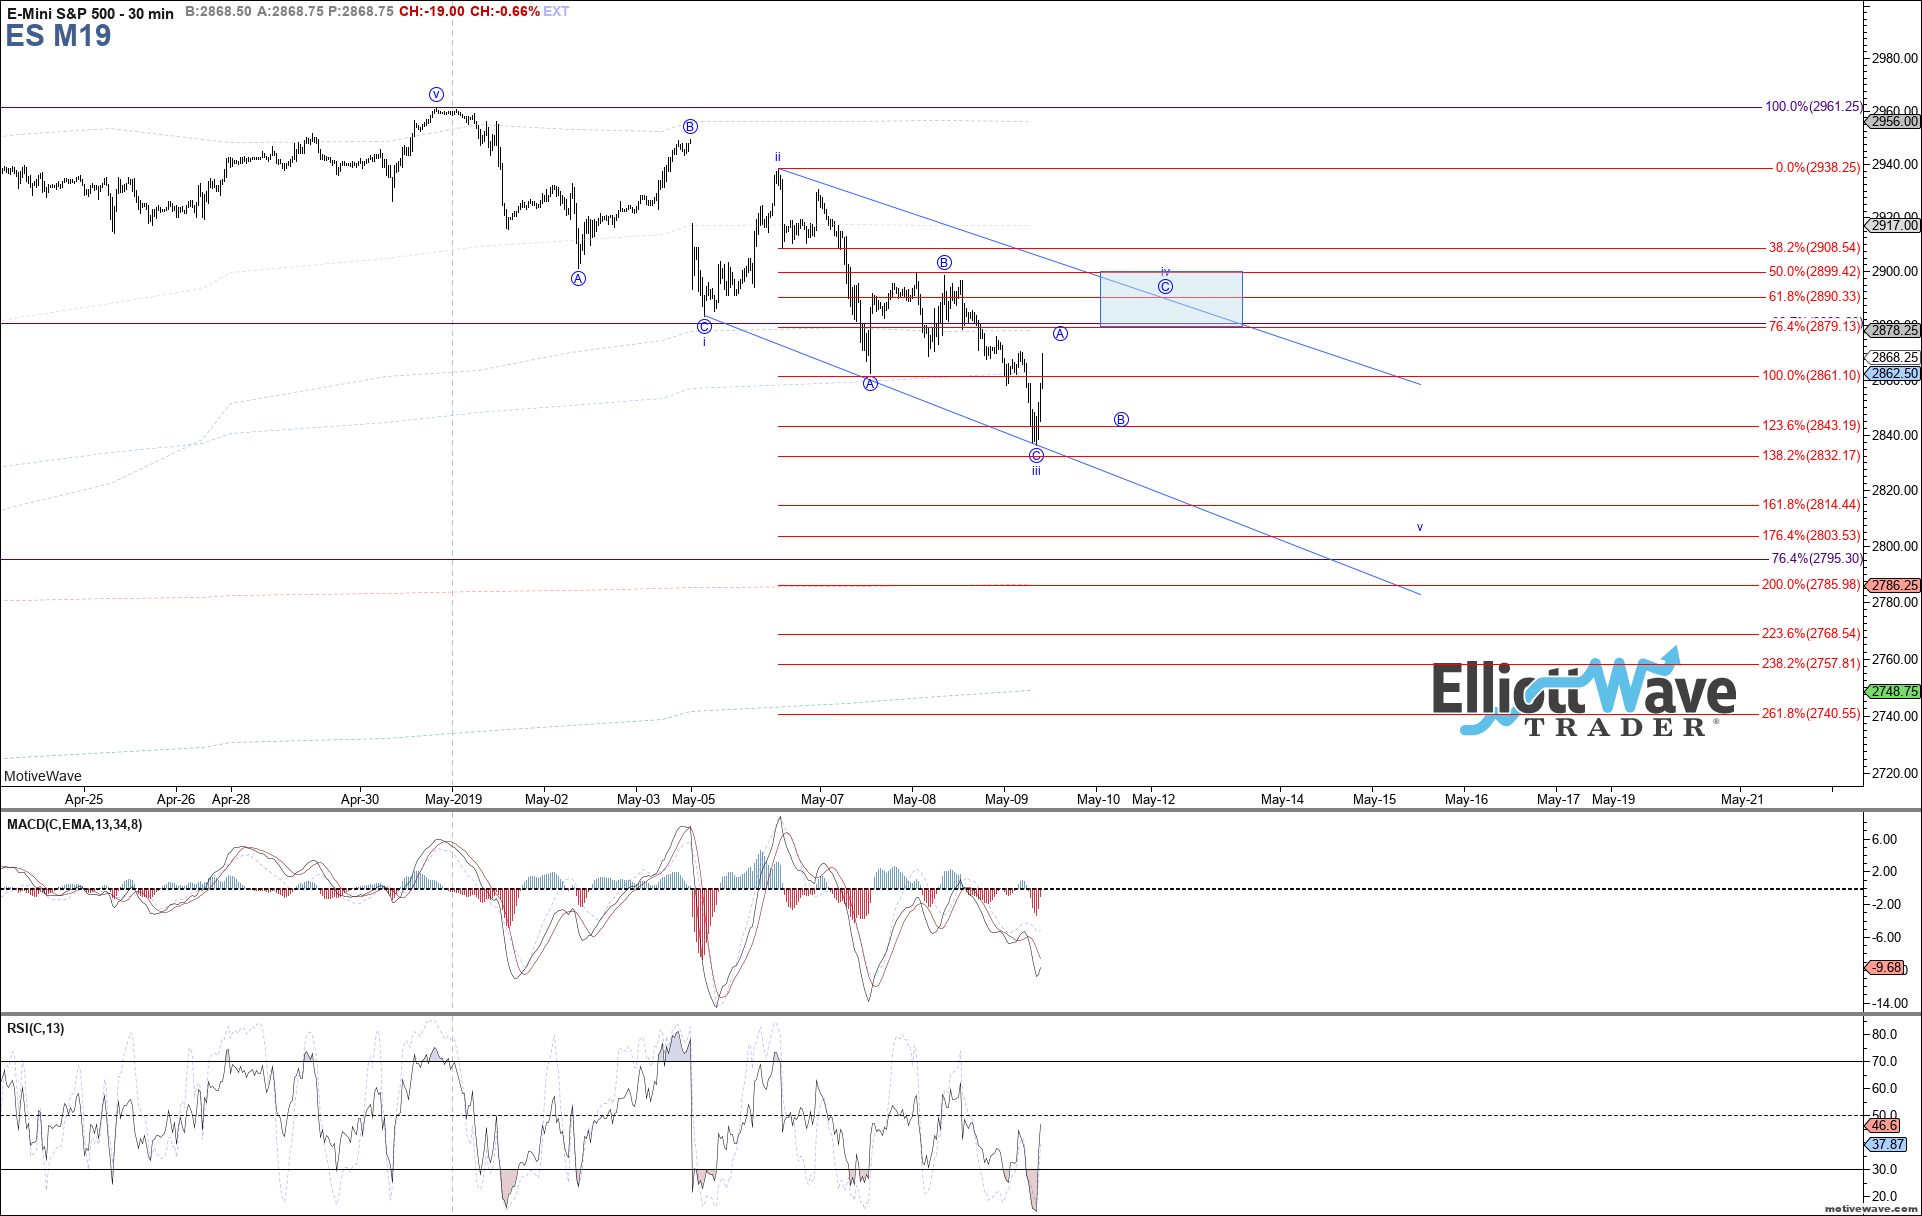Click the circled B label near May-03 high
Viewport: 1922px width, 1216px height.
690,127
